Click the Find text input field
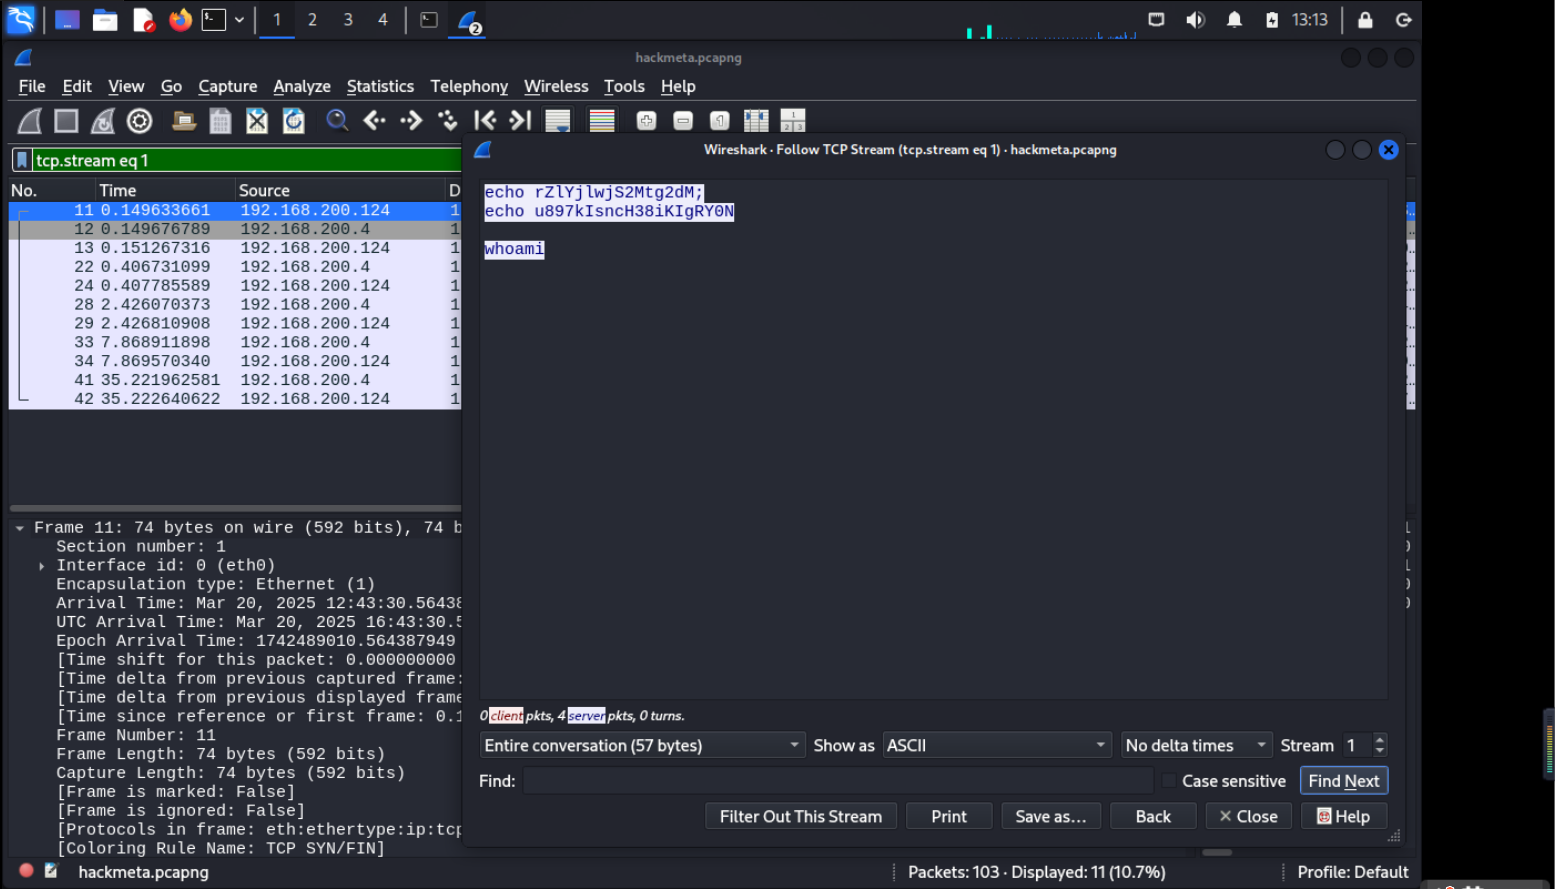The width and height of the screenshot is (1555, 889). coord(838,781)
